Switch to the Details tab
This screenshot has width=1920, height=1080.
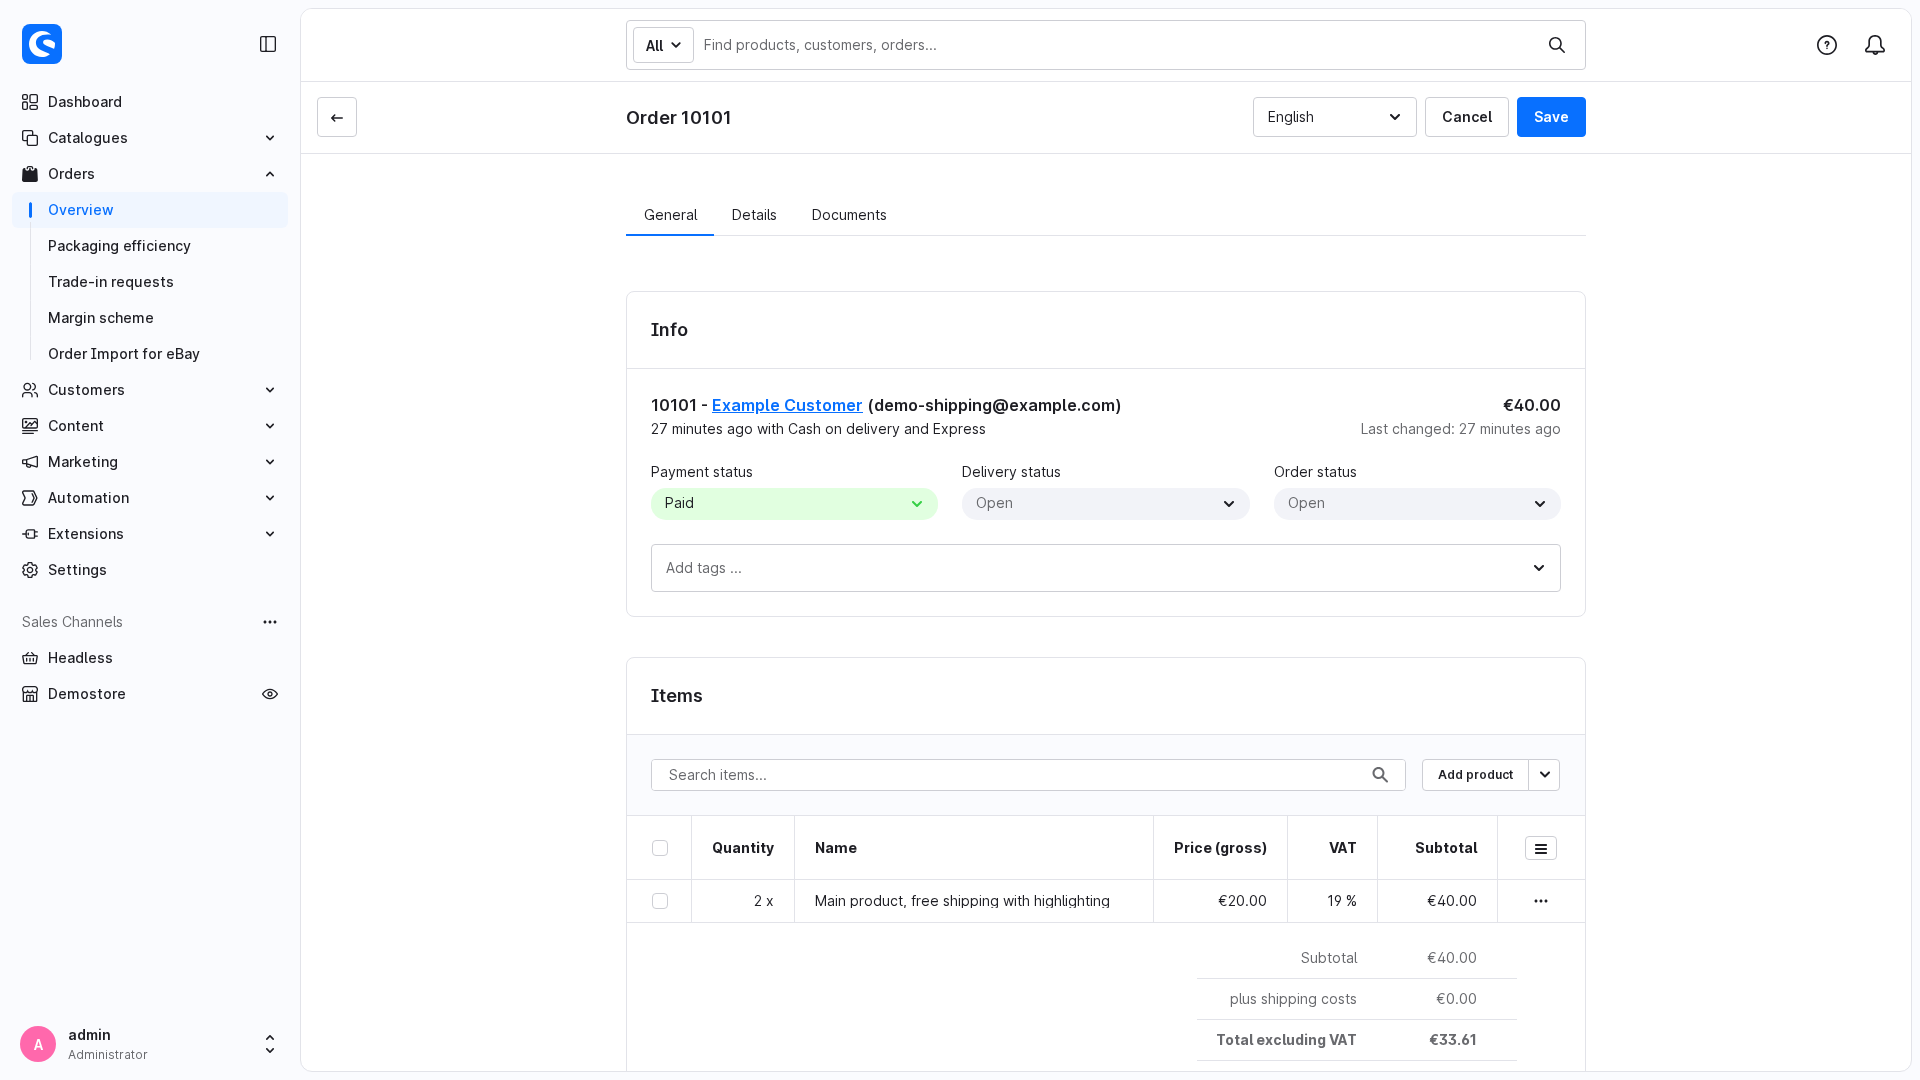click(x=754, y=215)
